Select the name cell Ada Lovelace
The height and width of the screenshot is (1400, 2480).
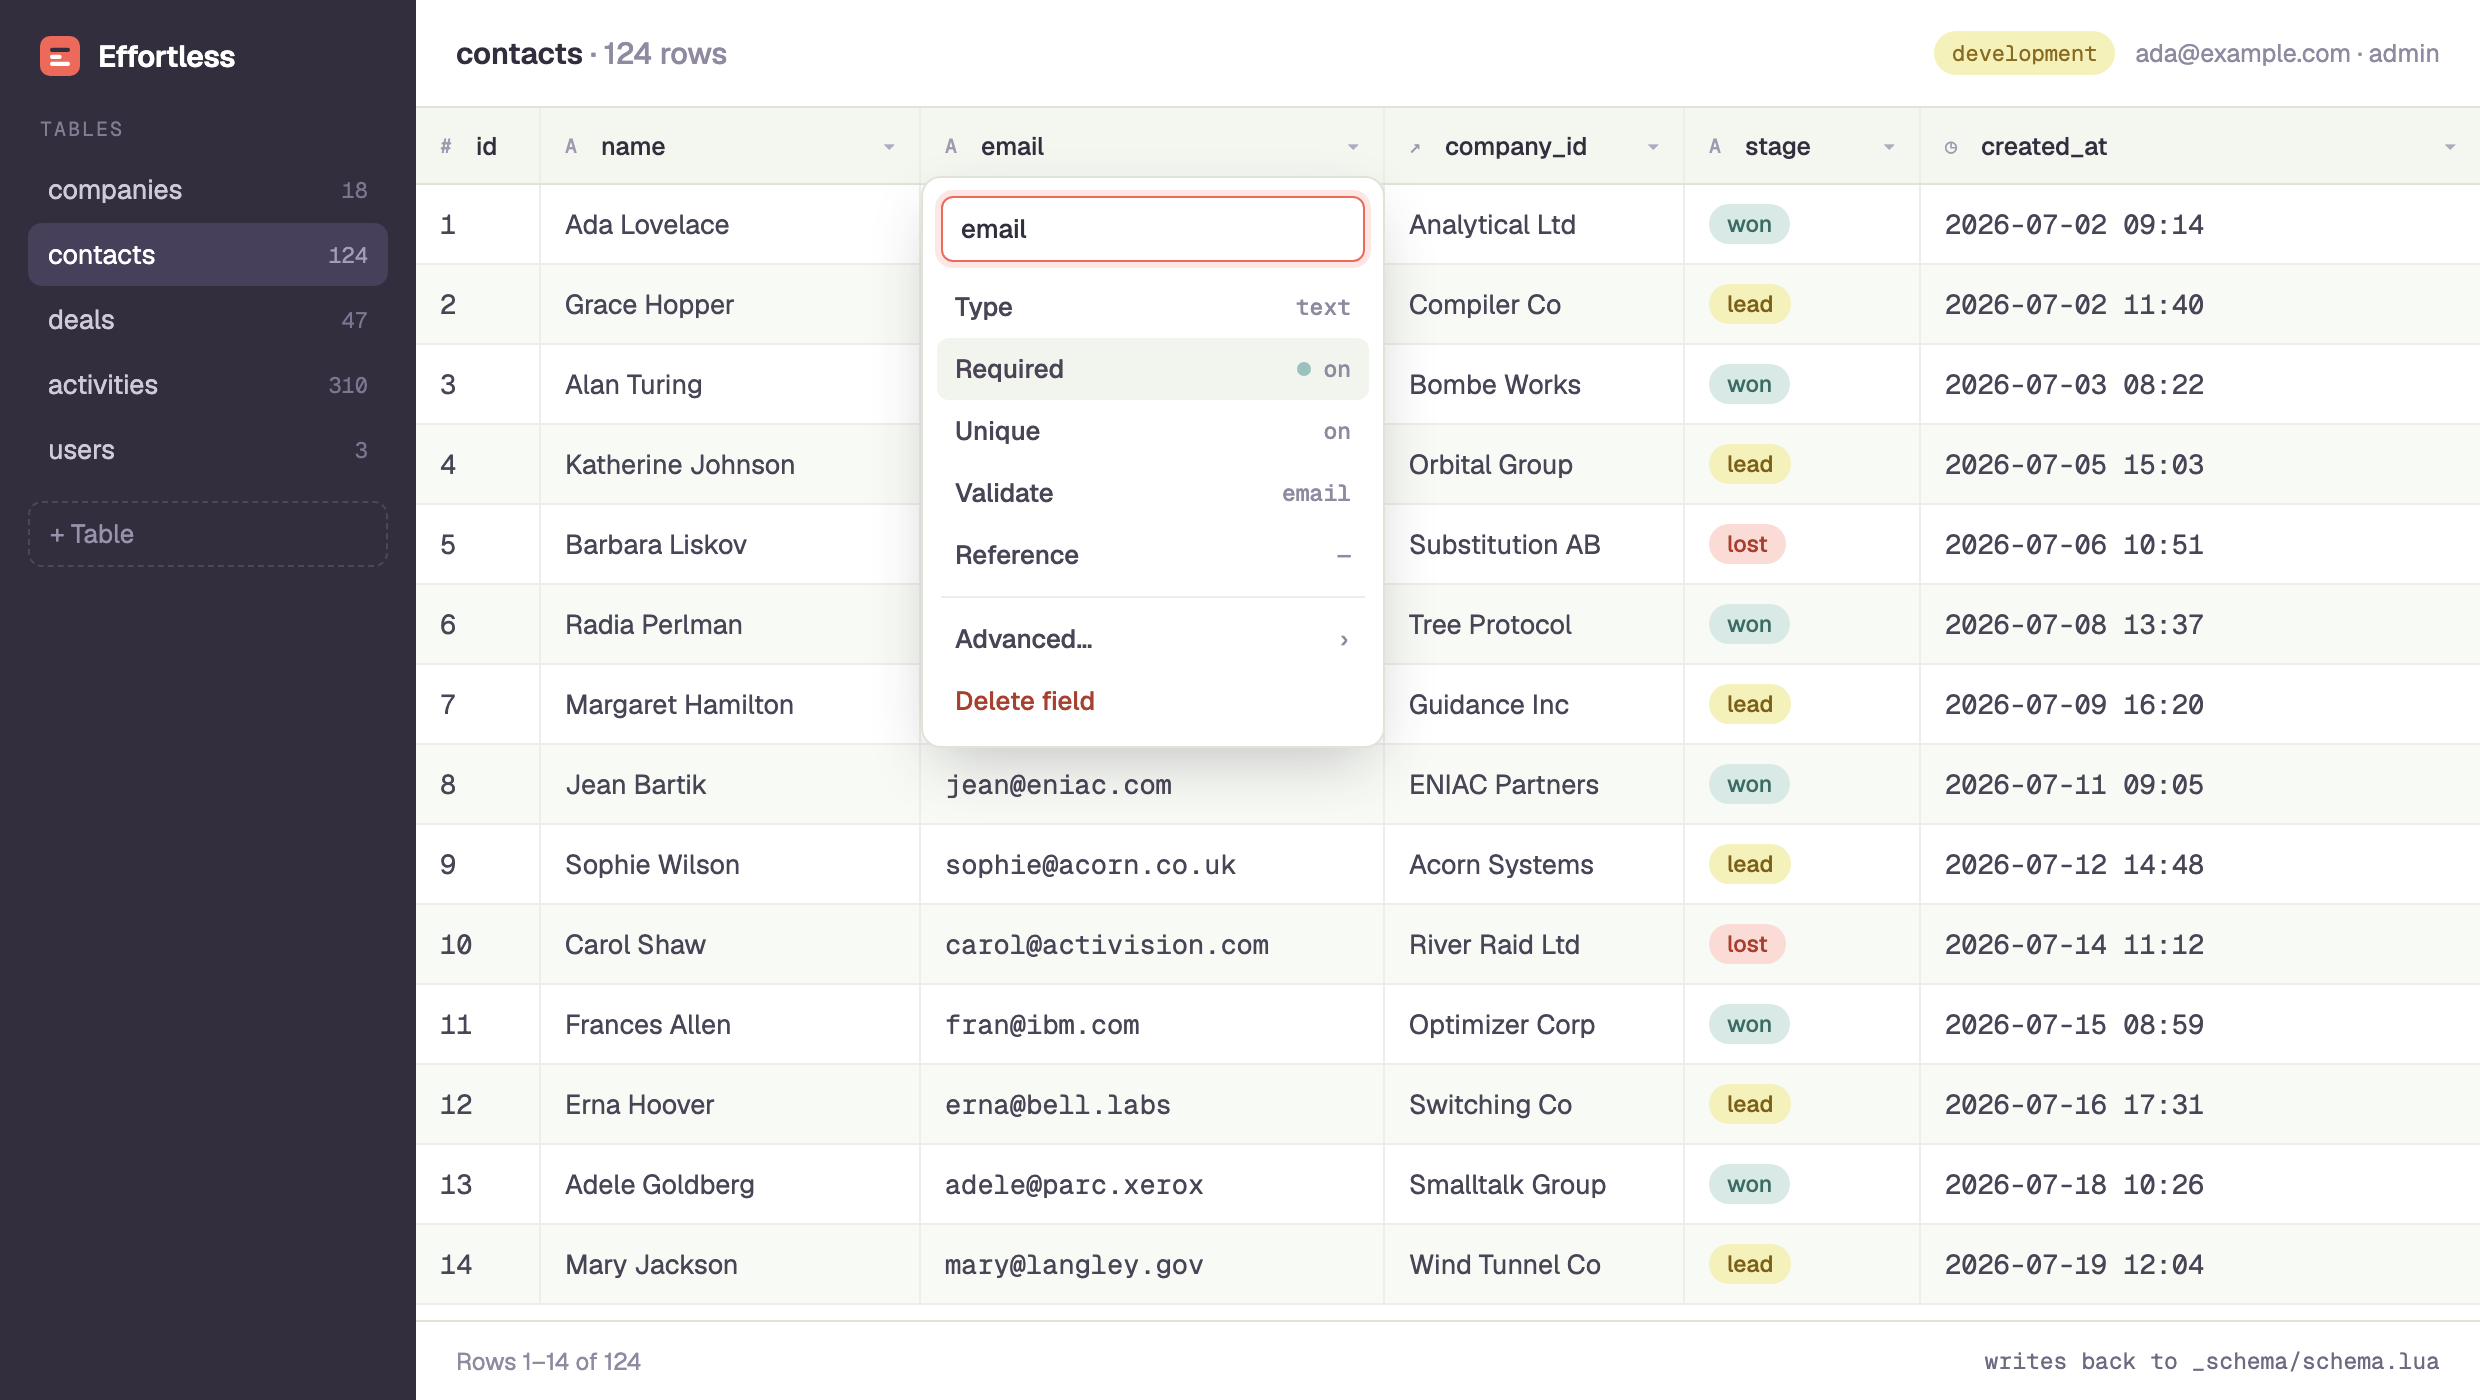[x=730, y=225]
